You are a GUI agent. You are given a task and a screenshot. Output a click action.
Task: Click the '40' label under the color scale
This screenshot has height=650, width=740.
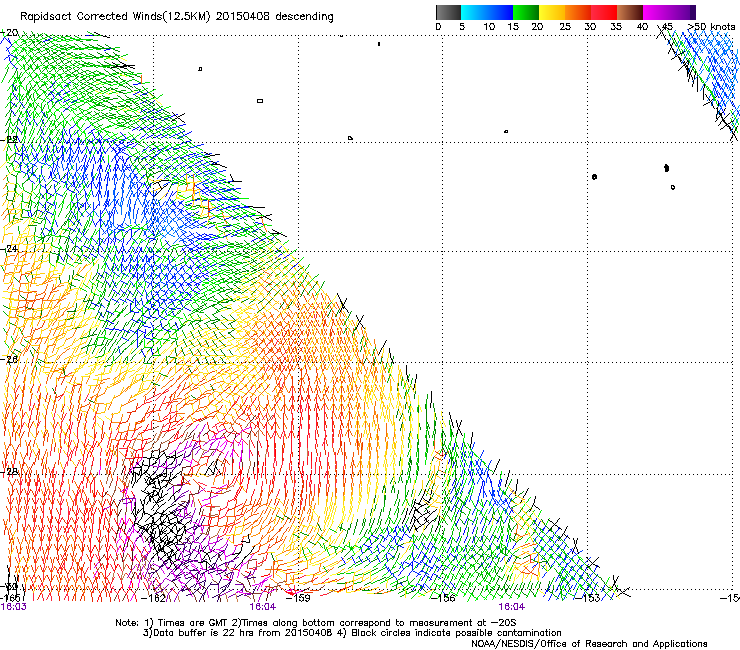pos(642,27)
